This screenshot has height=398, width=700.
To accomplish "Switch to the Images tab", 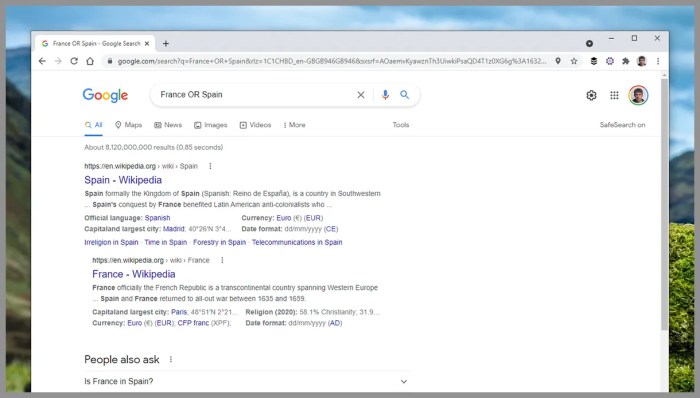I will click(211, 125).
